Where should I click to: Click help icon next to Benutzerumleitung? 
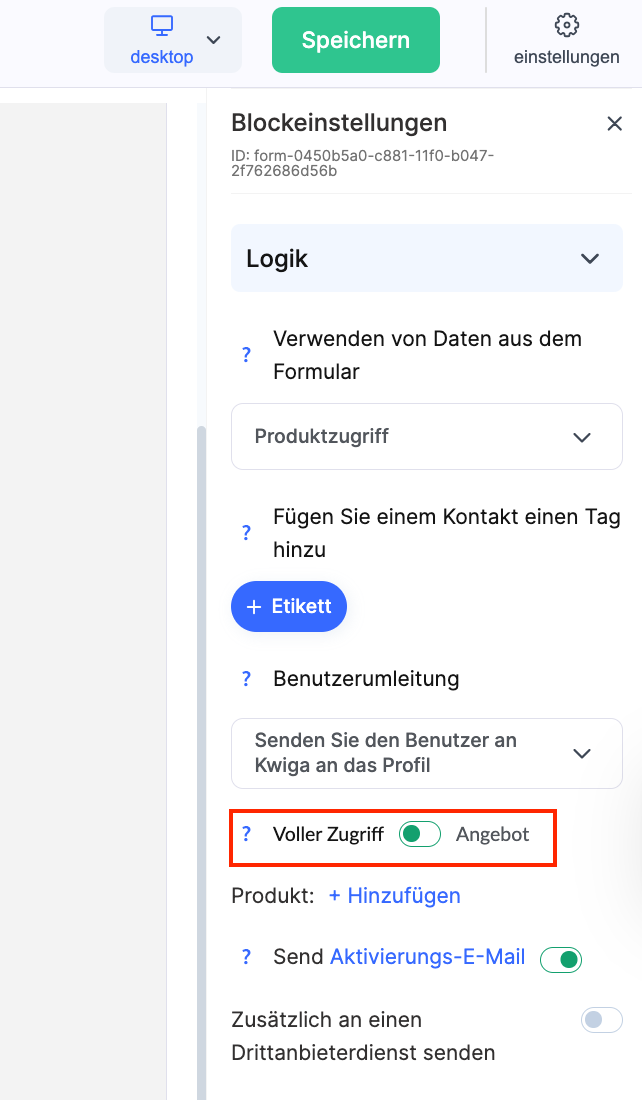[246, 679]
